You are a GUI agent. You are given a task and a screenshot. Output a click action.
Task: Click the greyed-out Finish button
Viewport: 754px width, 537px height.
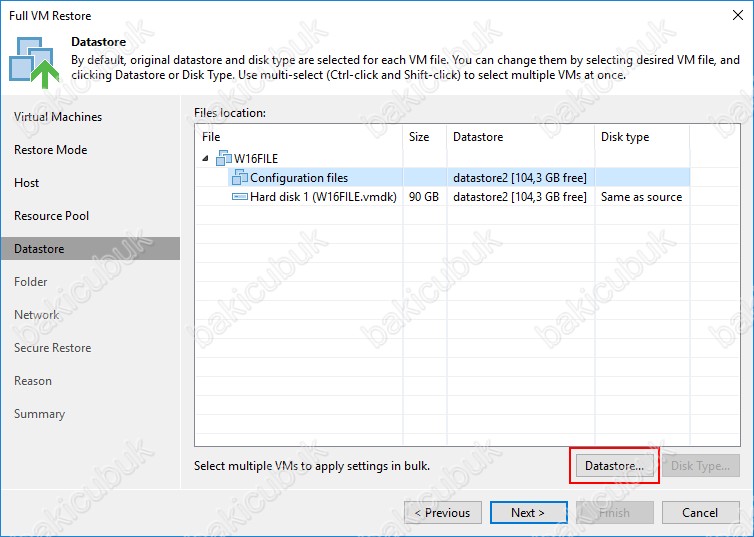point(615,512)
